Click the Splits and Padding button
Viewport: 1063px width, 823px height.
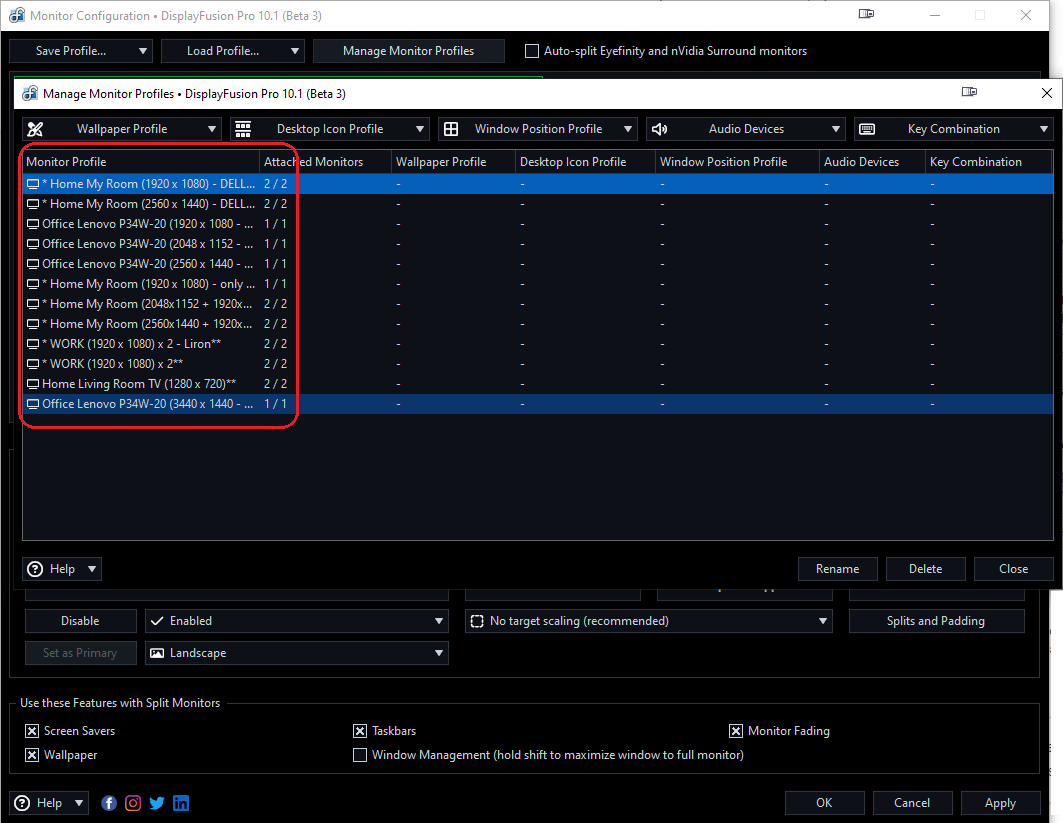936,621
